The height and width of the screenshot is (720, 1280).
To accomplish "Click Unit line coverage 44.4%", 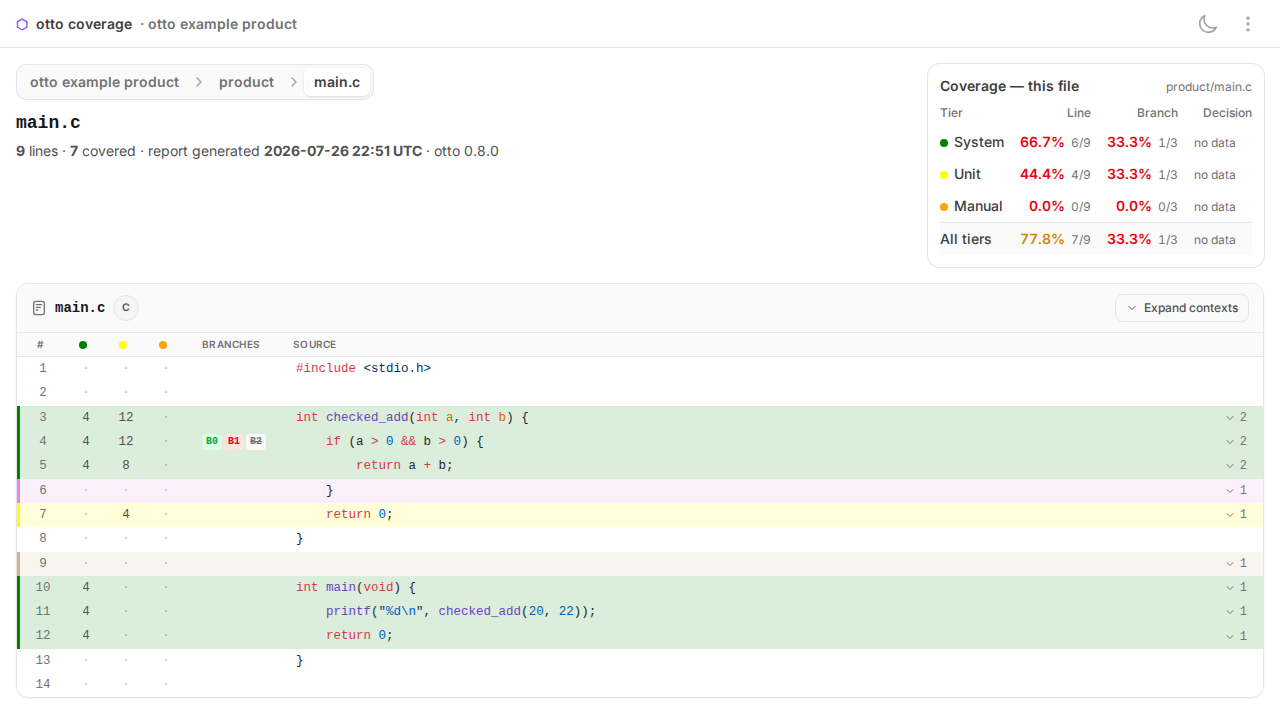I will pyautogui.click(x=1042, y=174).
